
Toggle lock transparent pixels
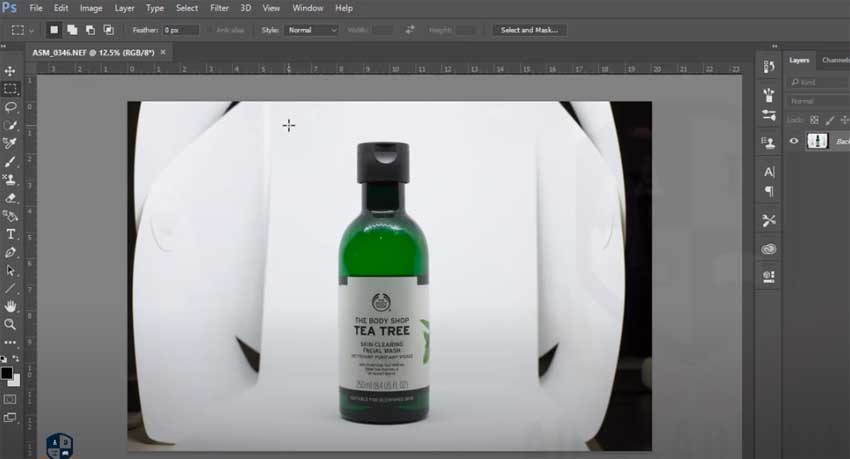pos(814,120)
